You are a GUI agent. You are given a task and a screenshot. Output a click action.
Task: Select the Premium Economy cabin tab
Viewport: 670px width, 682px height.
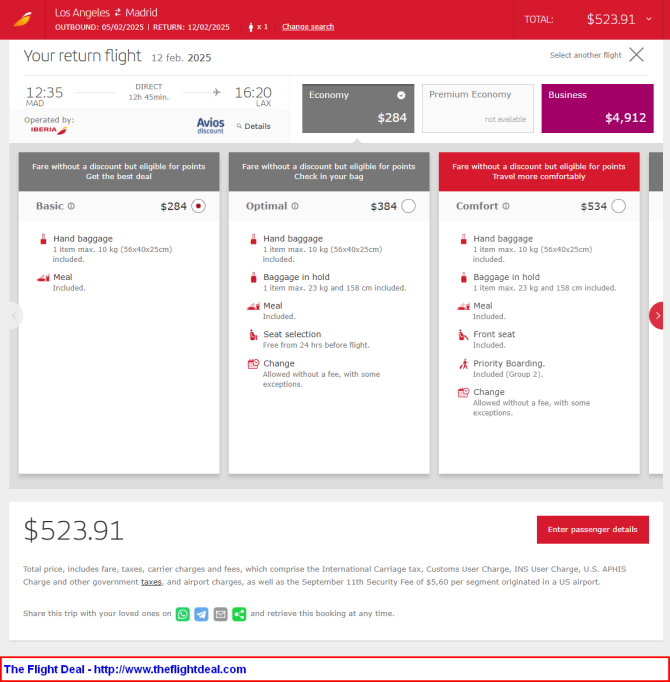click(477, 108)
